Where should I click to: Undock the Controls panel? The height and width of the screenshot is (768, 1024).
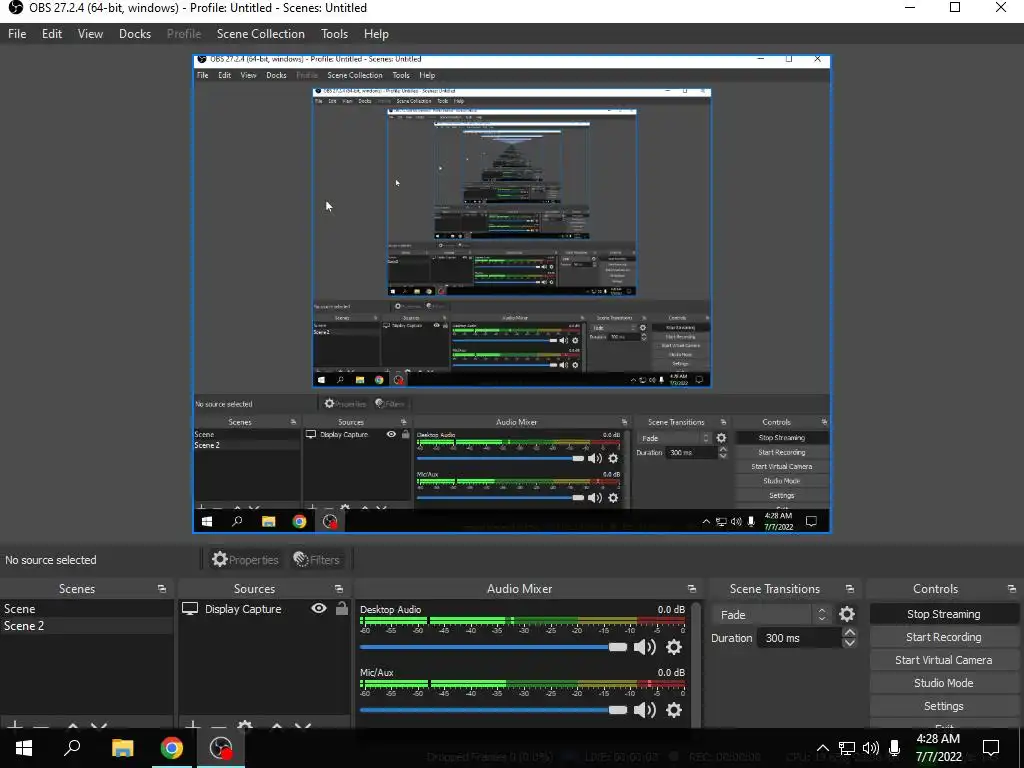[1012, 589]
